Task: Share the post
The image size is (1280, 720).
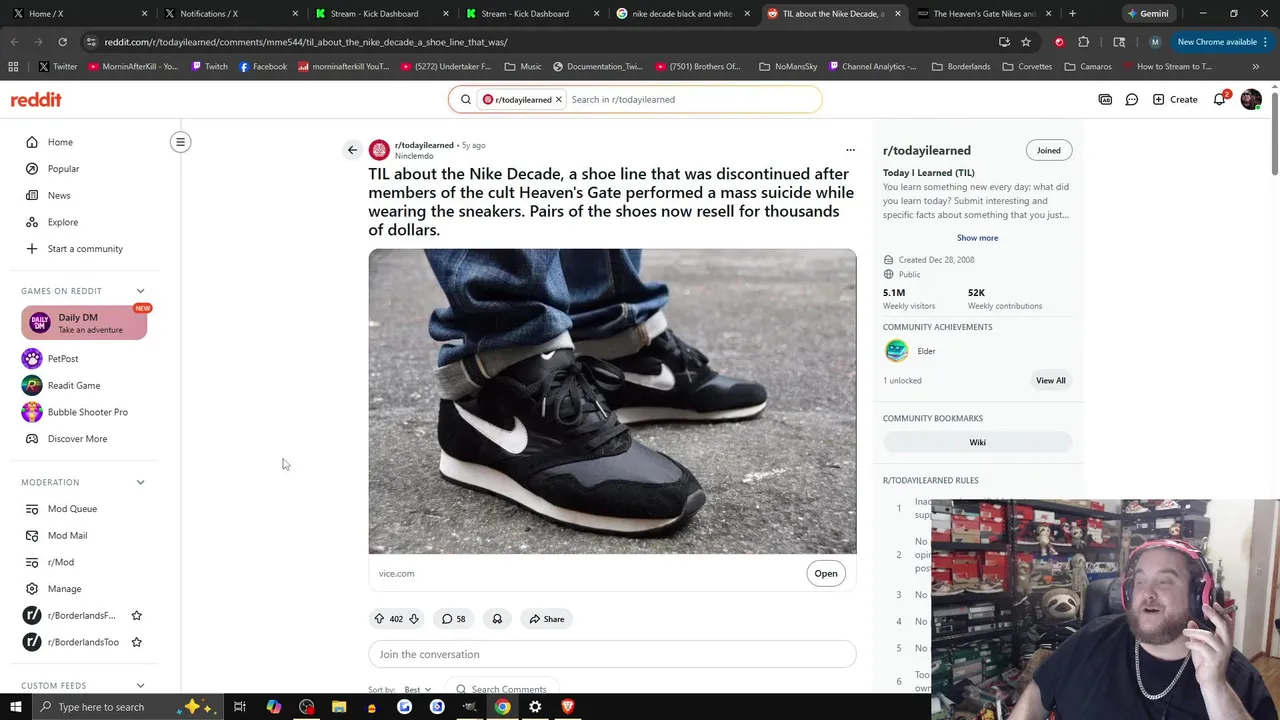Action: 547,619
